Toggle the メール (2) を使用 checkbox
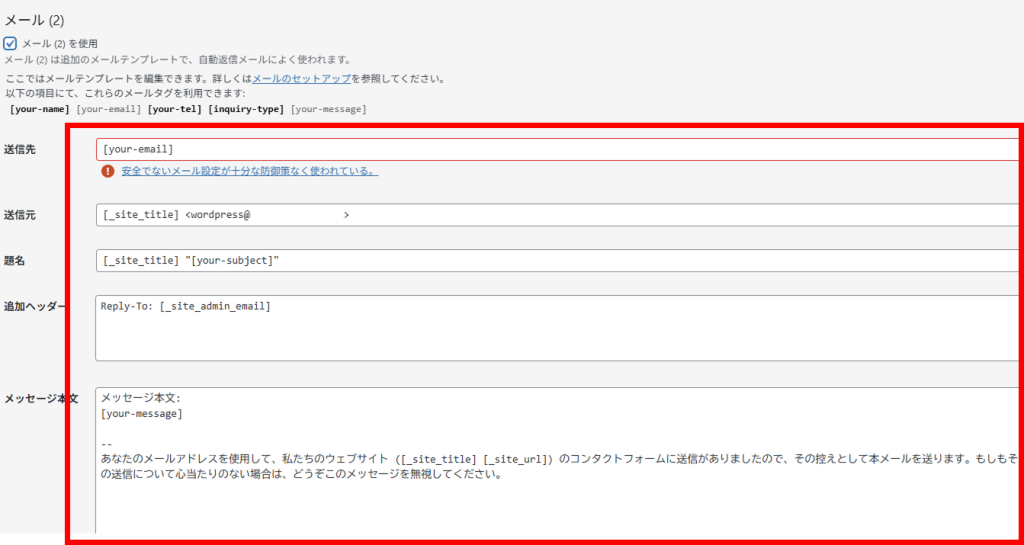This screenshot has height=545, width=1024. 10,44
